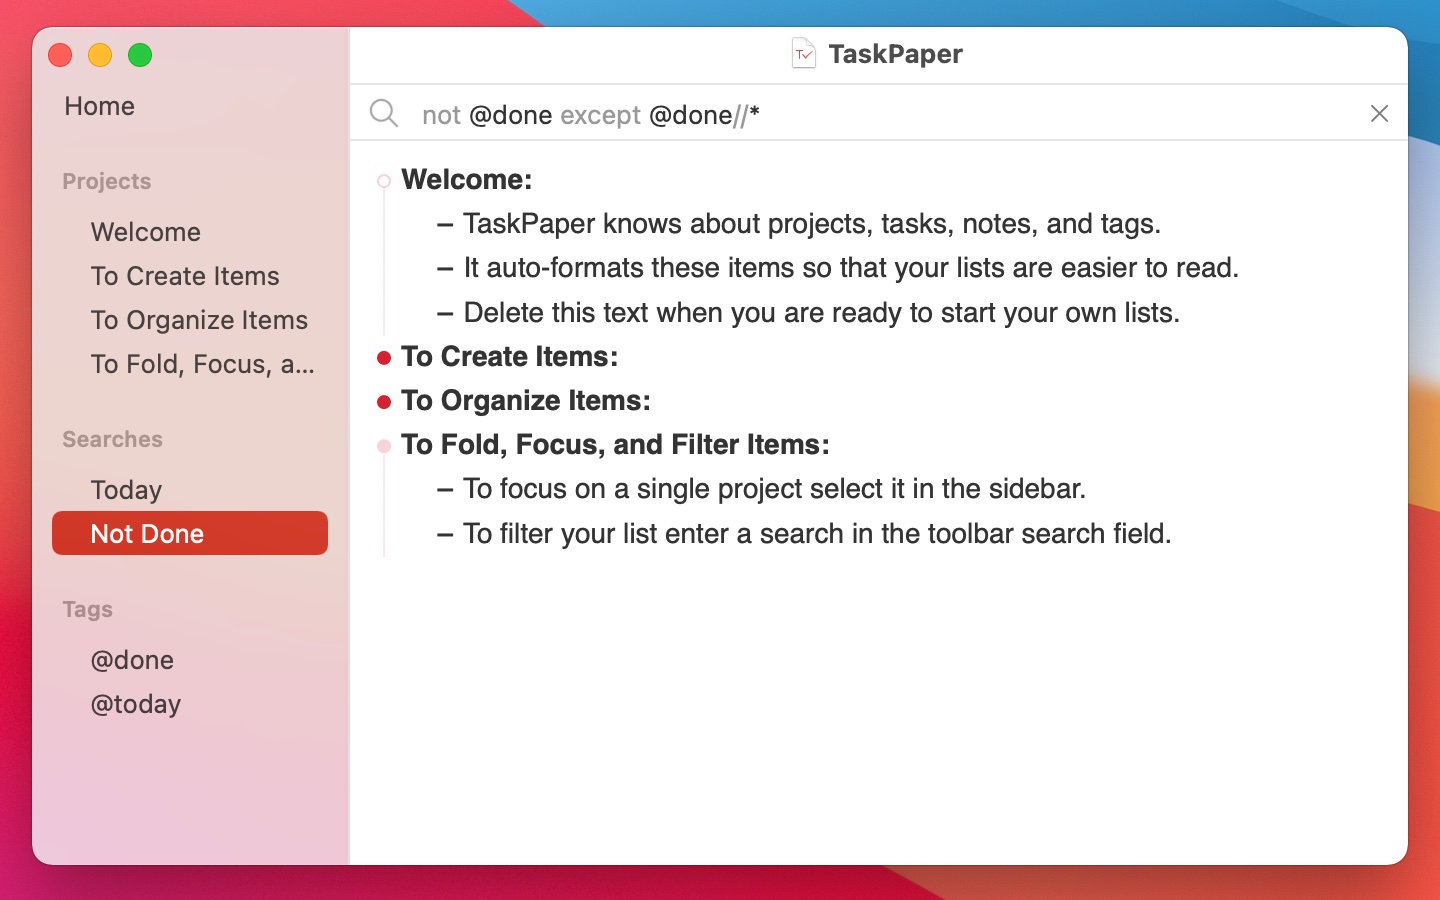Collapse To Fold, Focus, and Filter dot
Screen dimensions: 1440x900
point(384,446)
